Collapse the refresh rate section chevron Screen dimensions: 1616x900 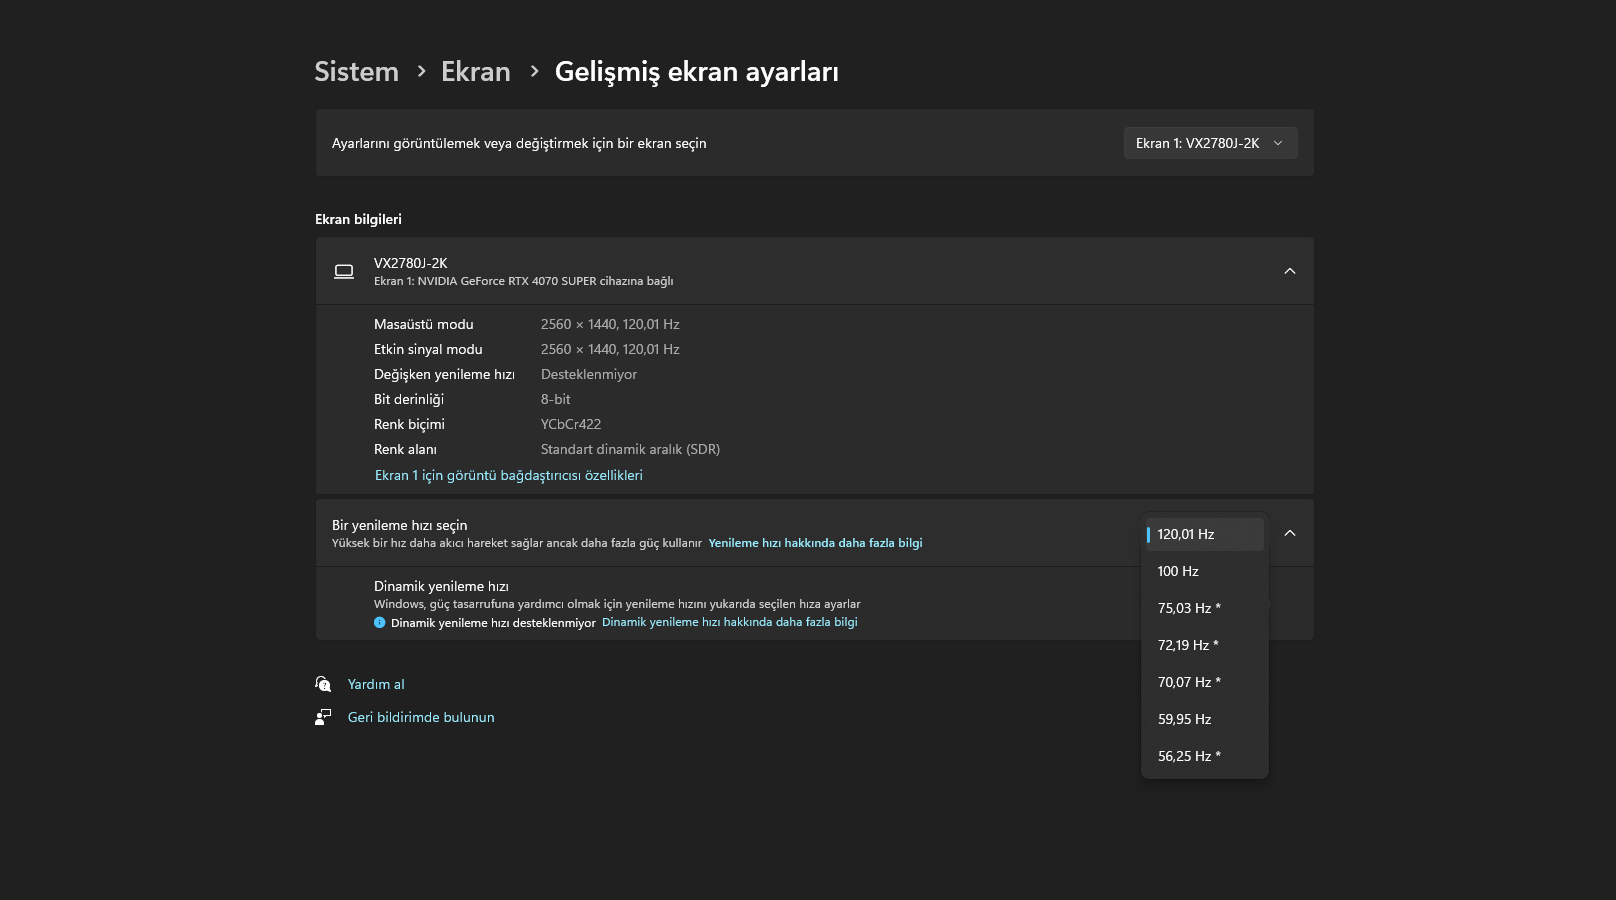tap(1290, 533)
